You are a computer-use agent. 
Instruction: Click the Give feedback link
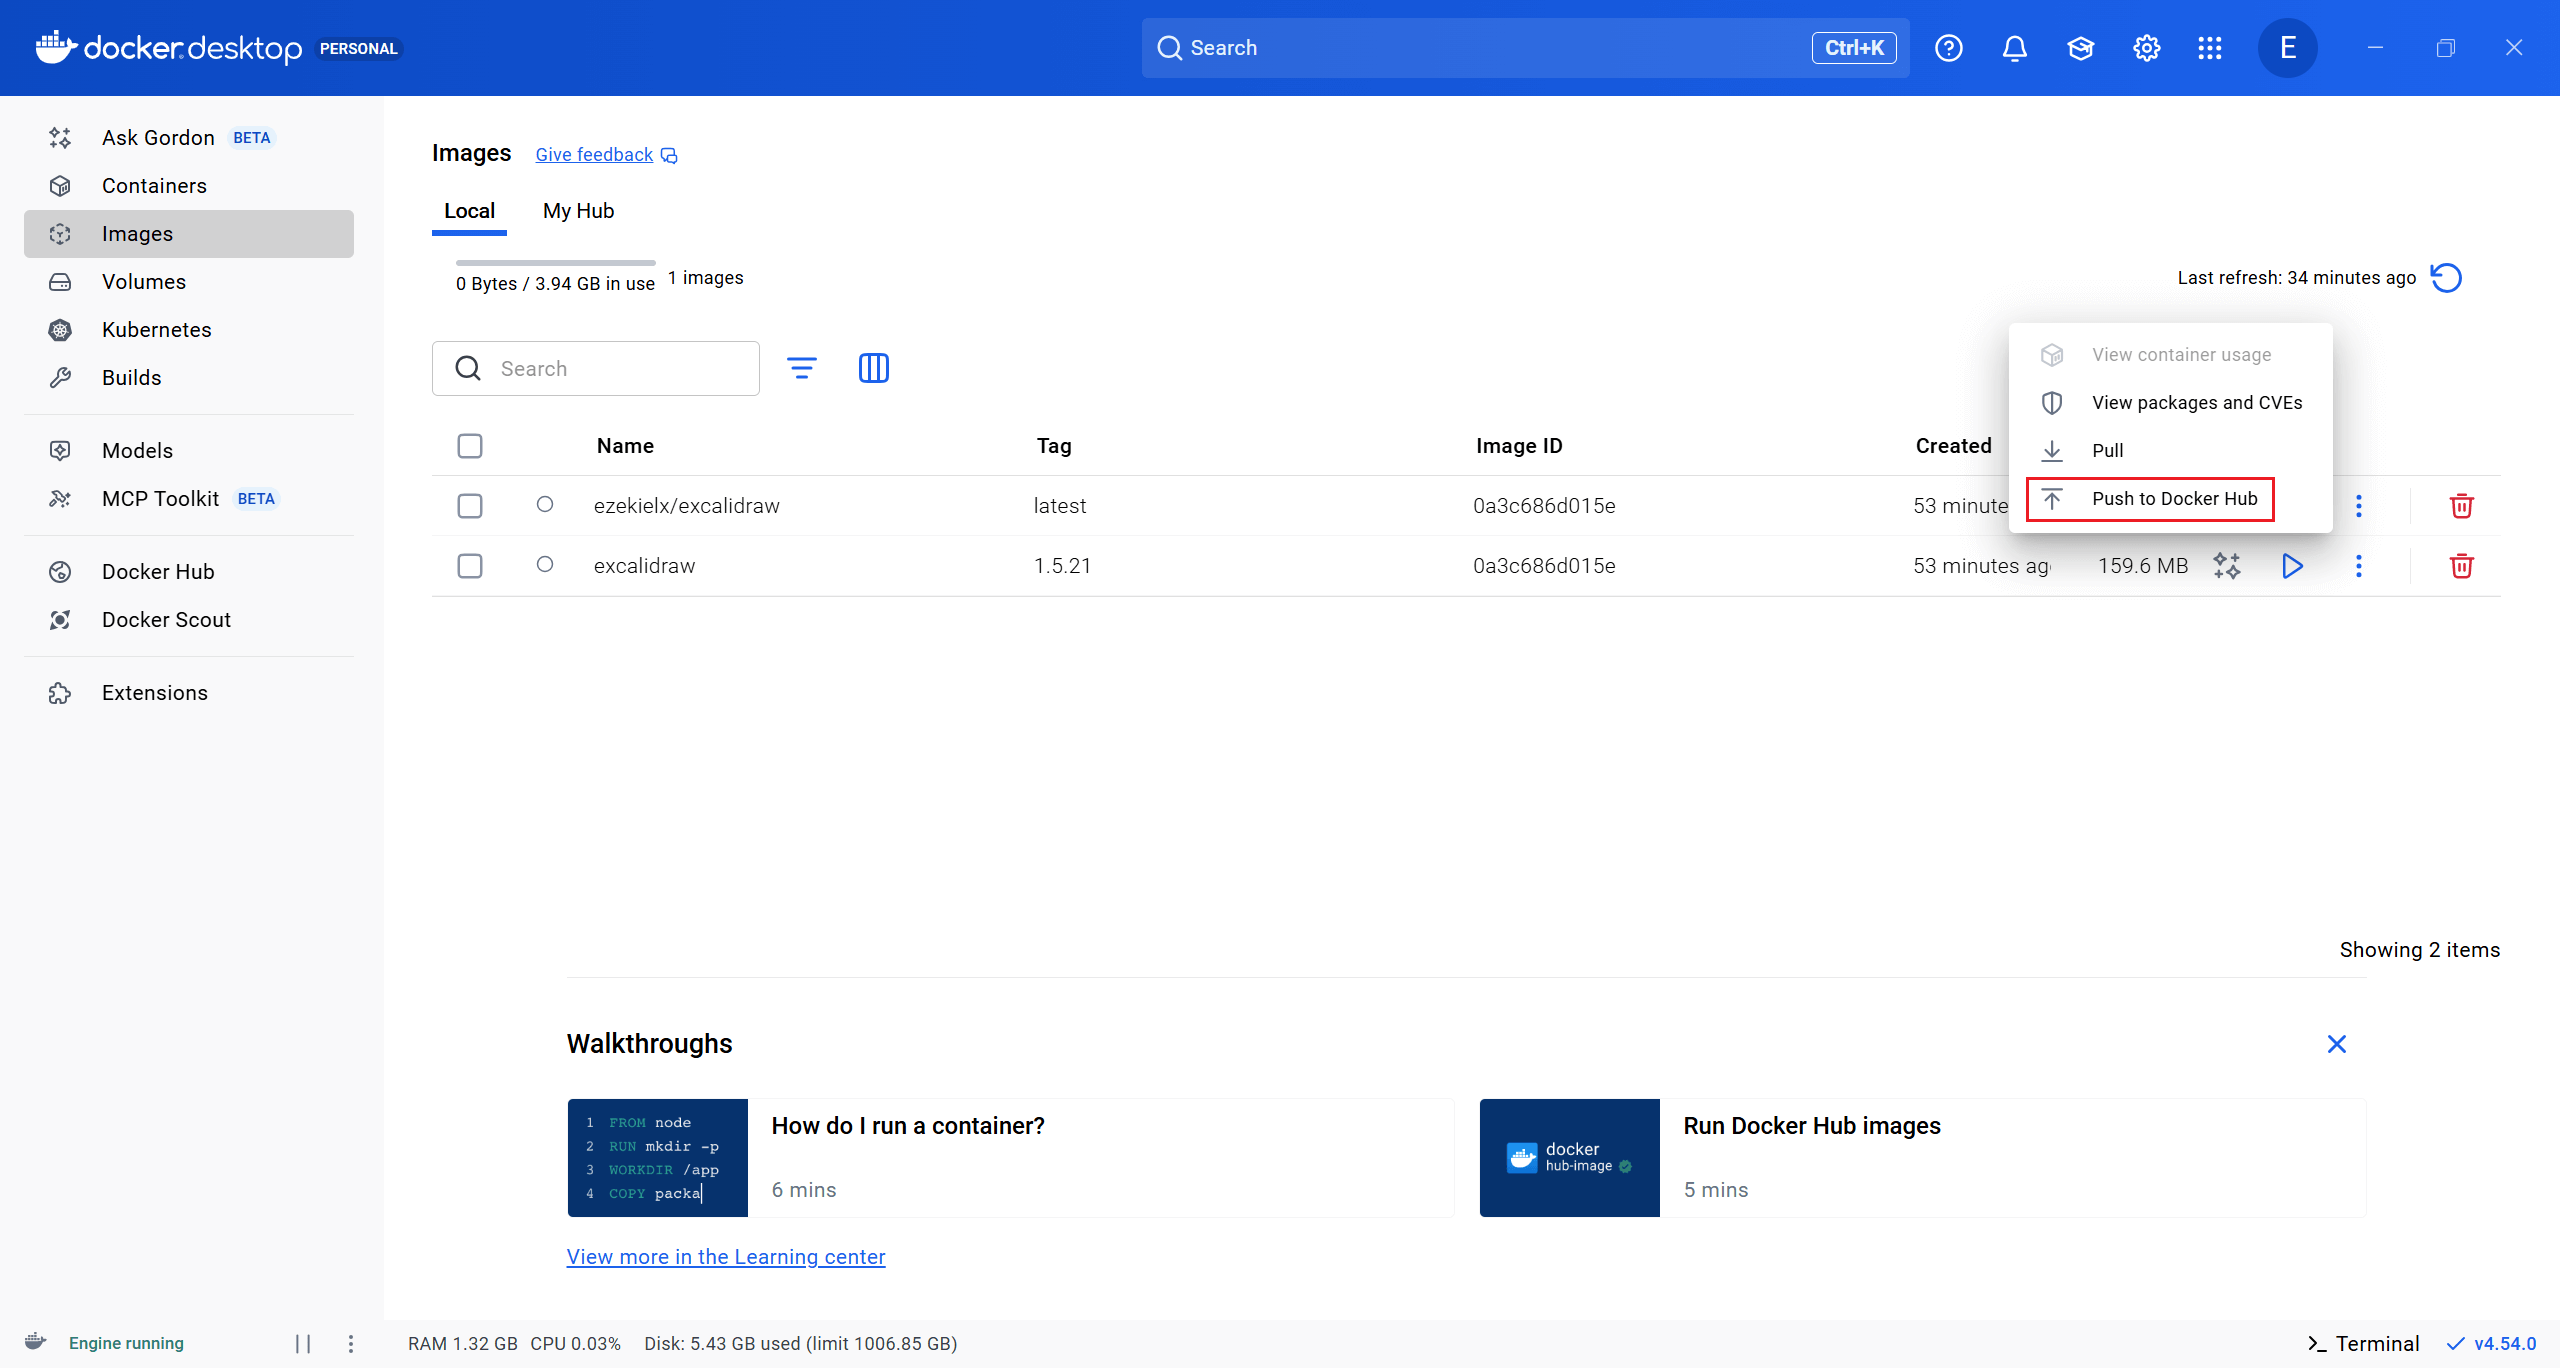(594, 155)
